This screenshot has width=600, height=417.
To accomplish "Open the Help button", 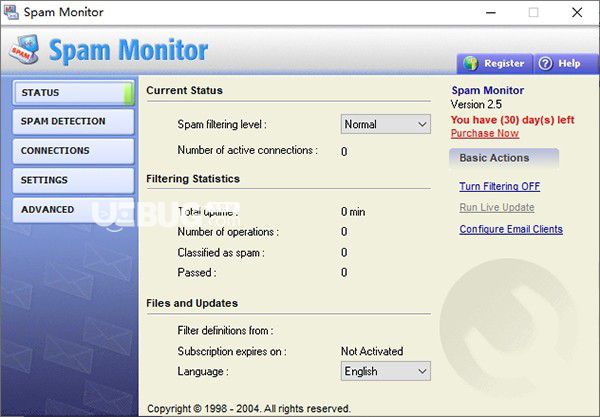I will point(566,64).
